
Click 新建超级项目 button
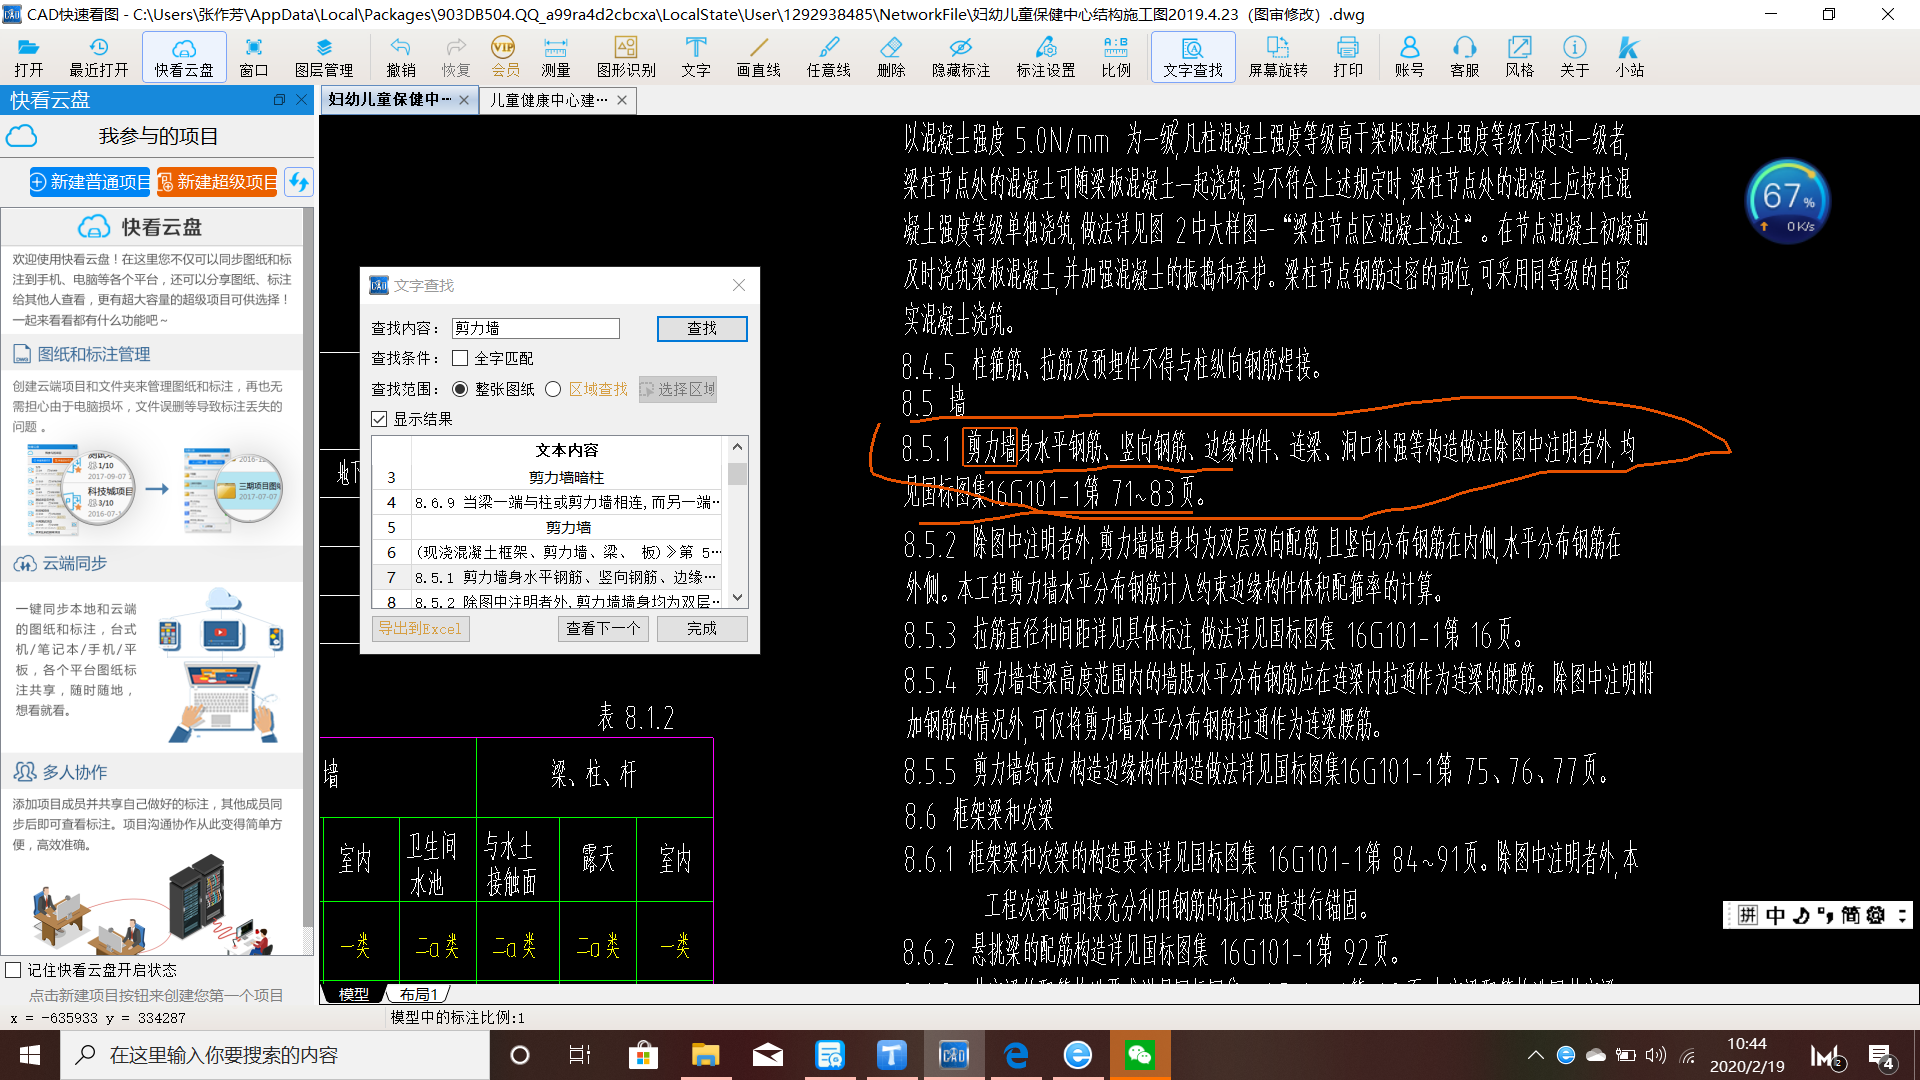pos(217,182)
